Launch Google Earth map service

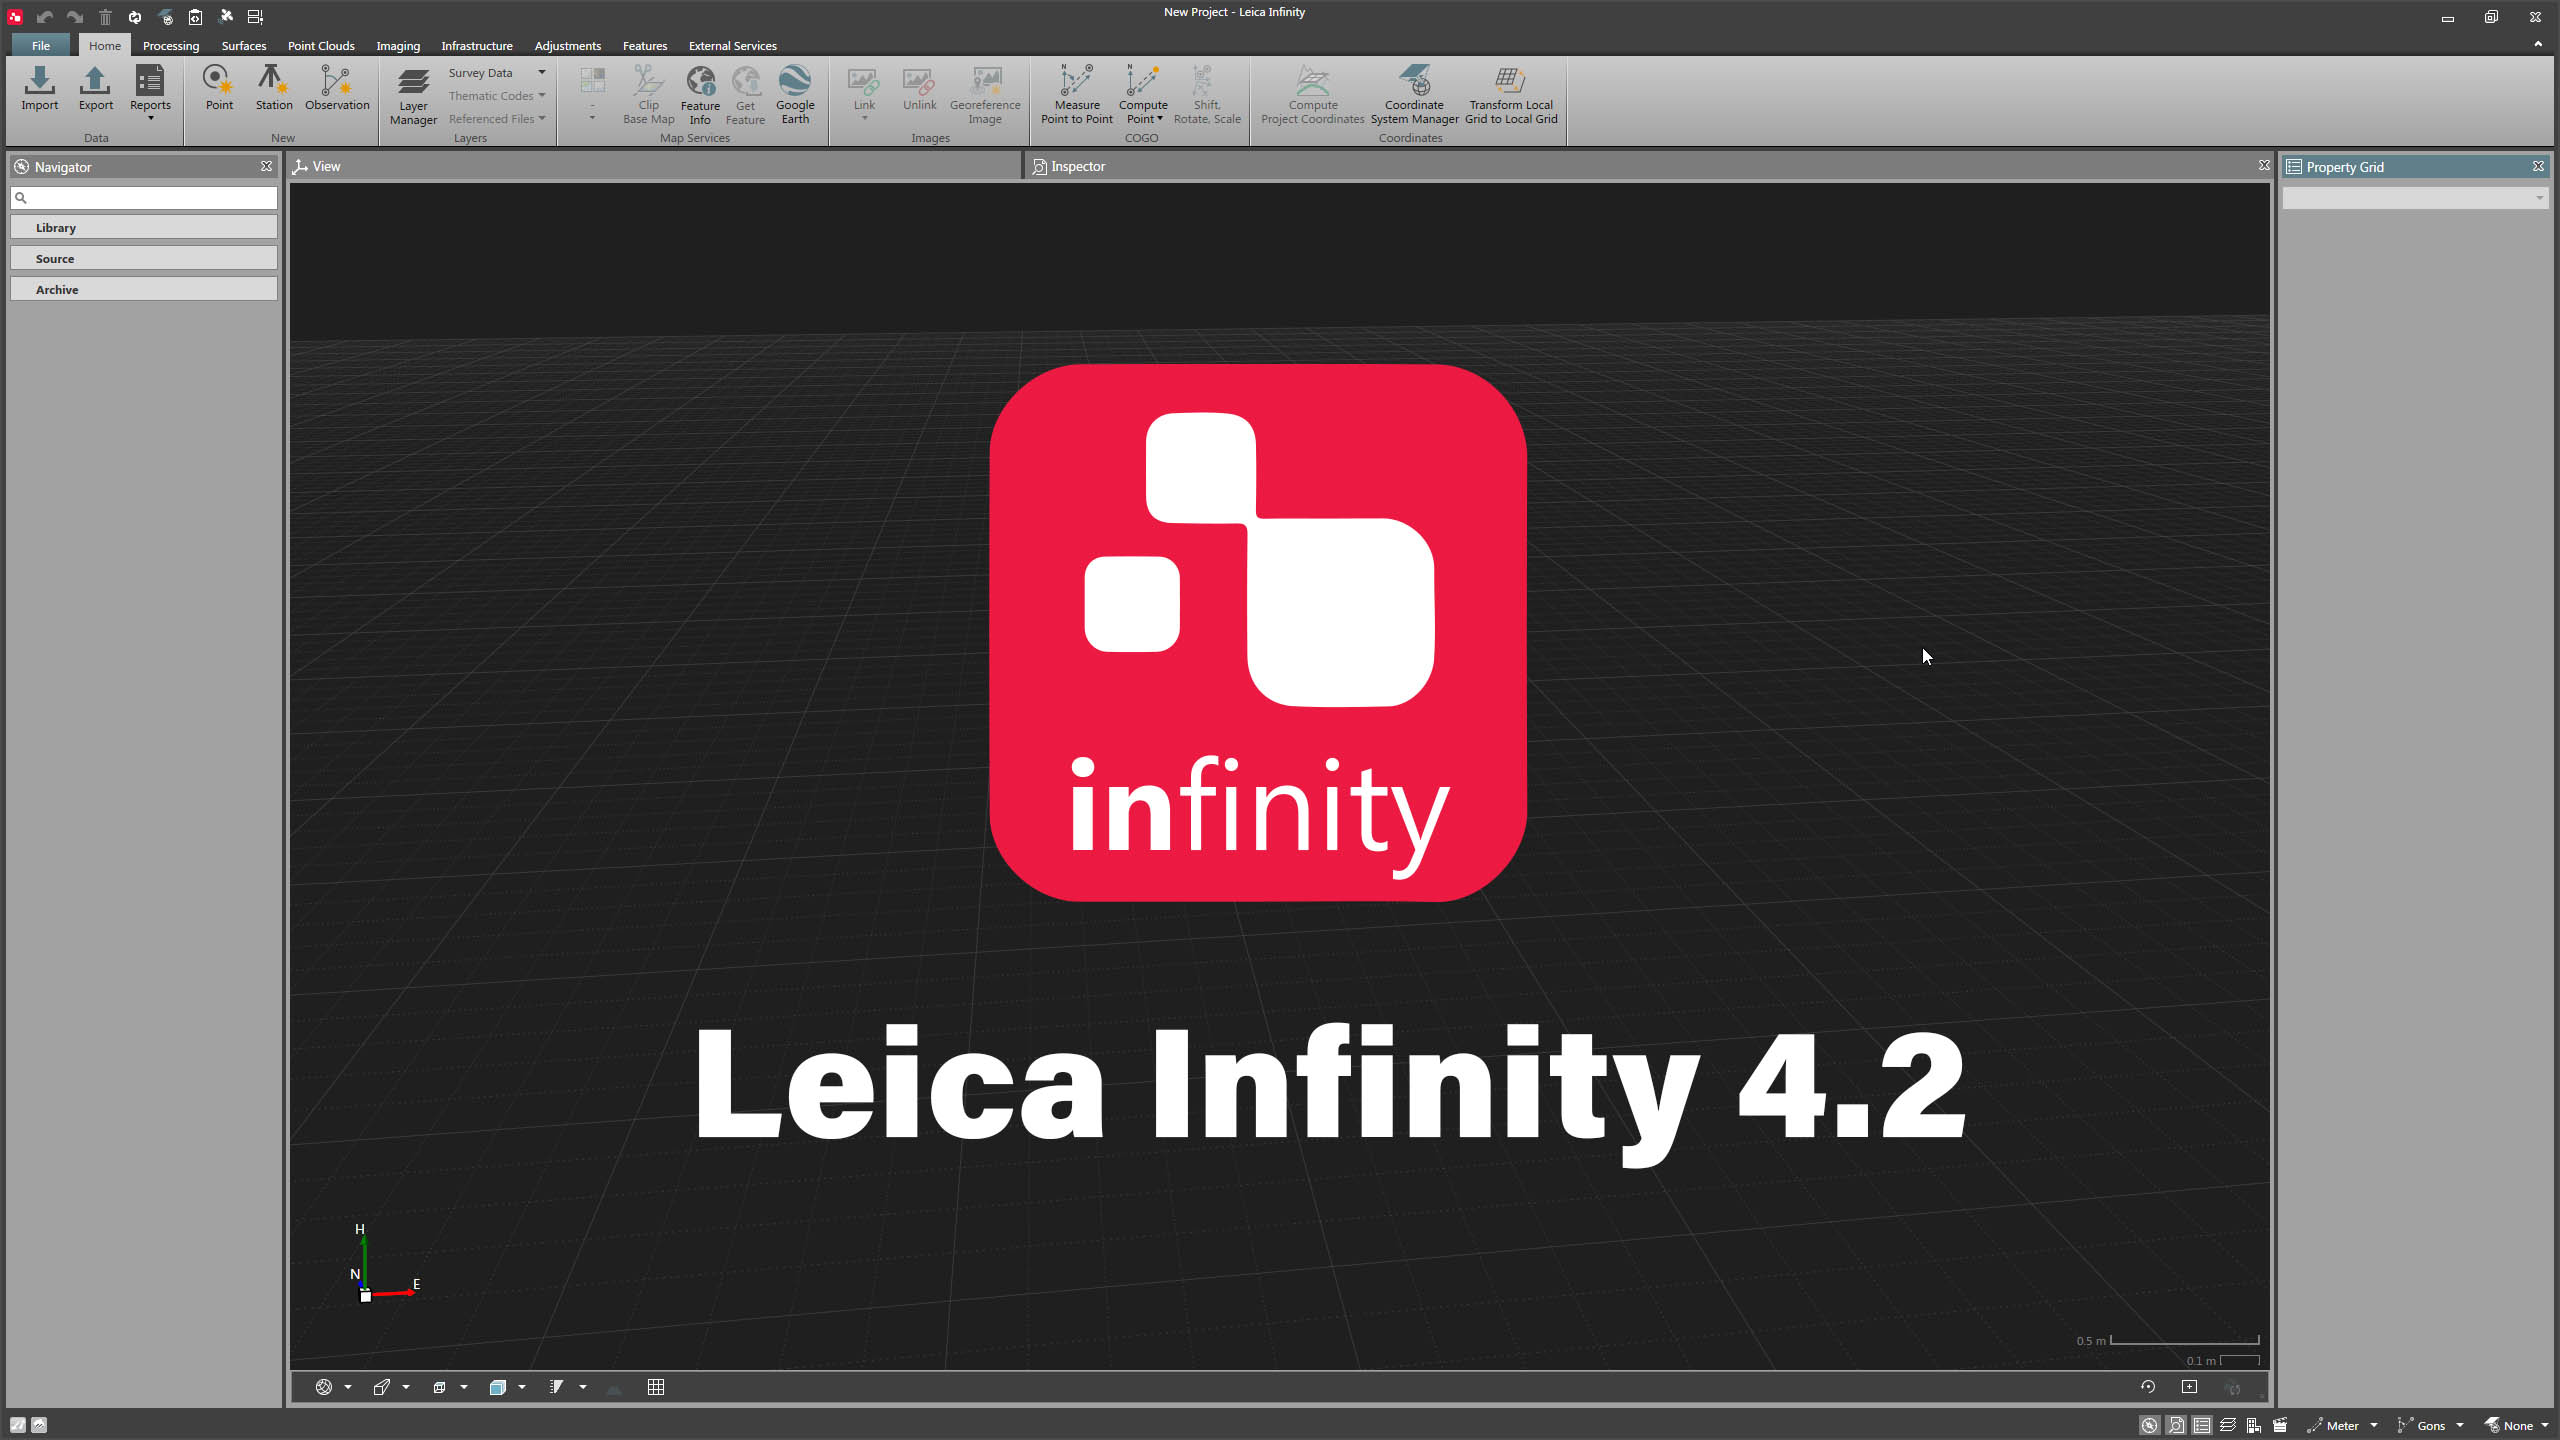pos(795,94)
